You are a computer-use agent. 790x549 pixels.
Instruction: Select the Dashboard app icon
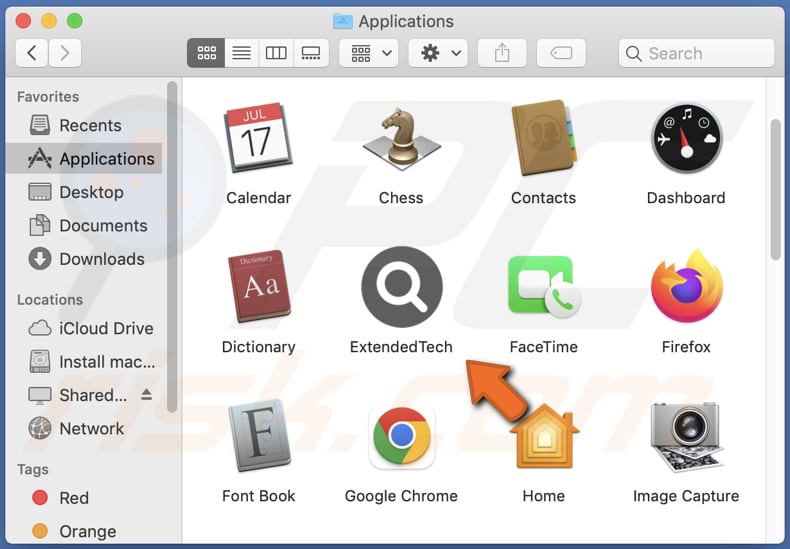pos(686,138)
